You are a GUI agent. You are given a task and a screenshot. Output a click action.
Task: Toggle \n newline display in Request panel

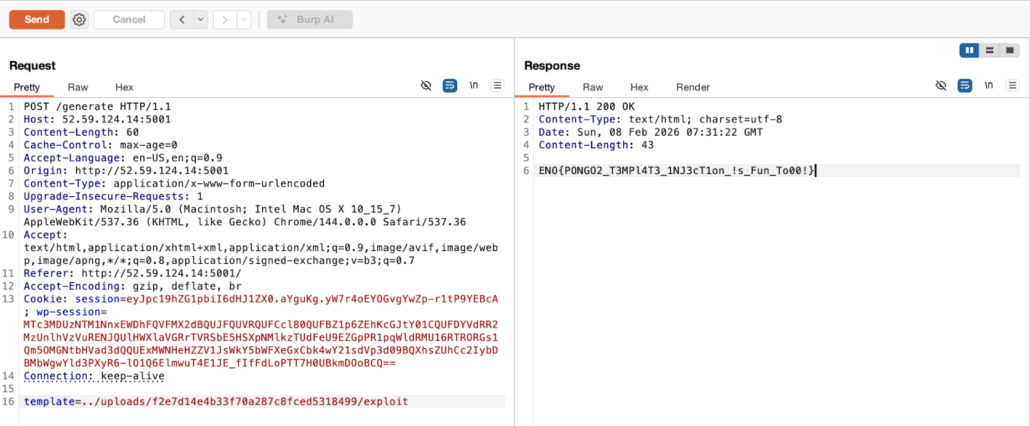click(x=474, y=87)
